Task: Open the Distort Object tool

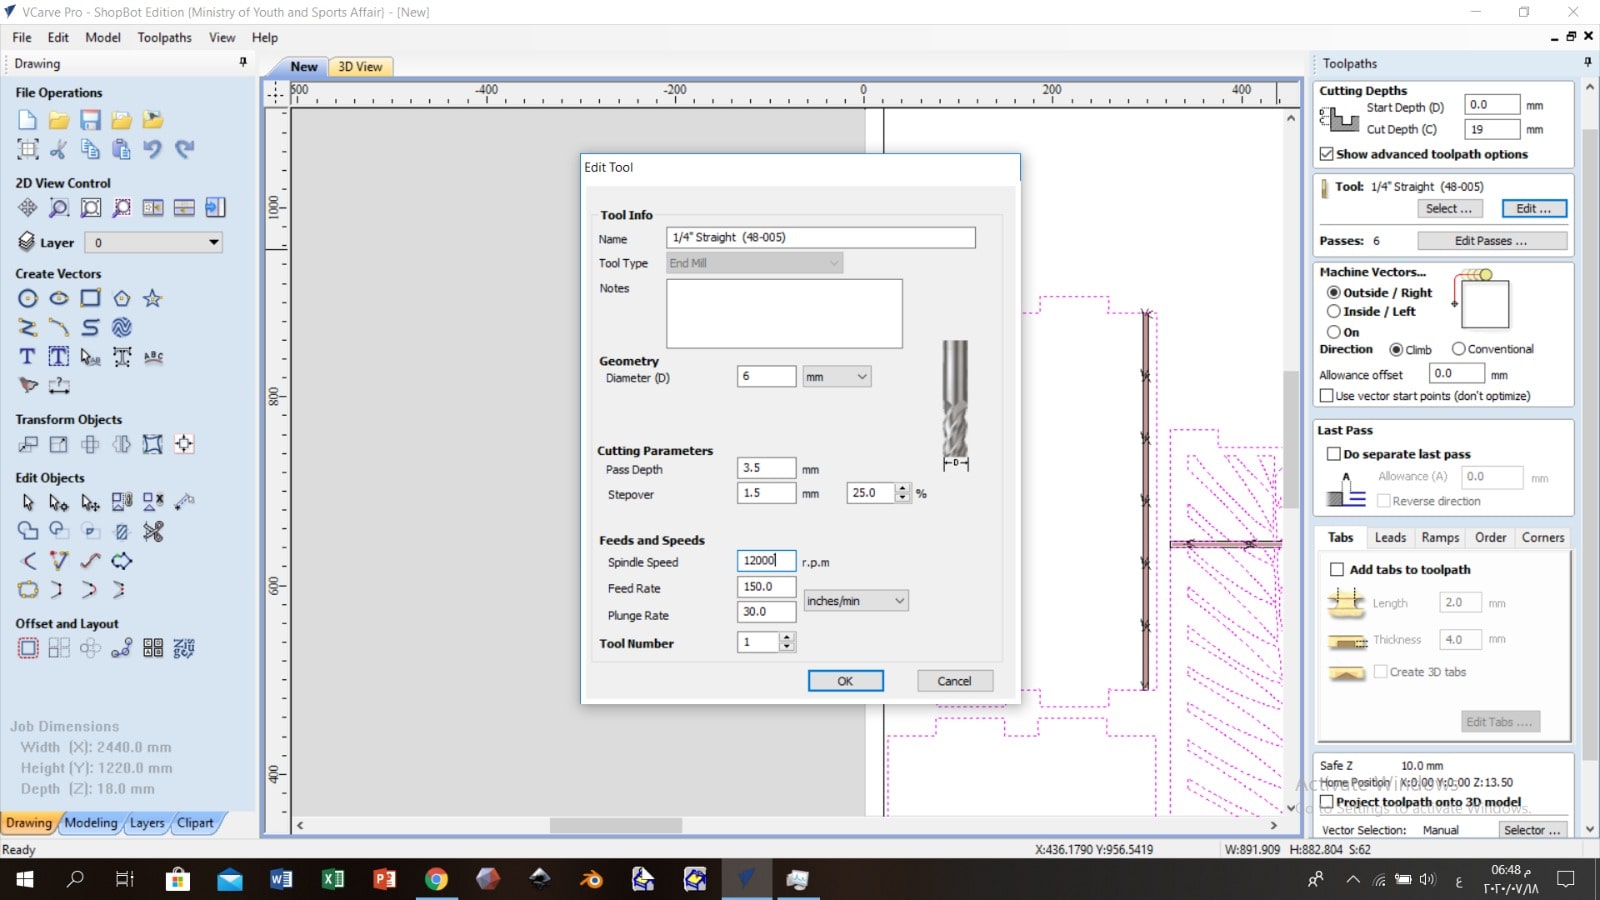Action: pos(152,444)
